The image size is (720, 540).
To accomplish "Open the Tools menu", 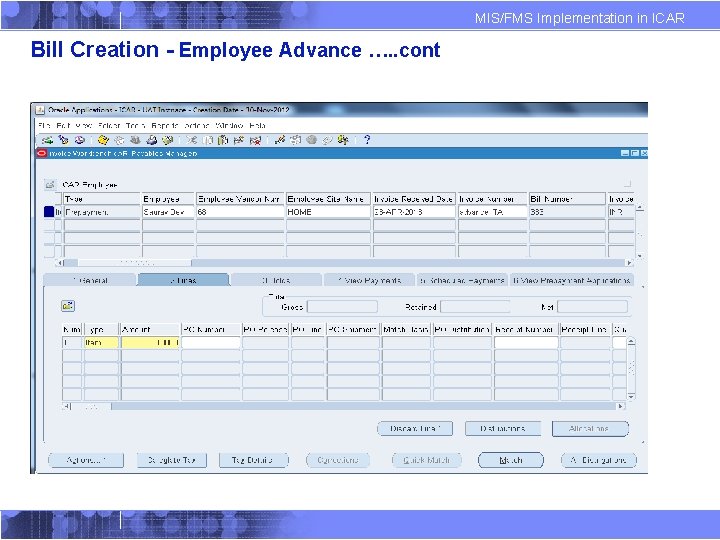I will [135, 125].
